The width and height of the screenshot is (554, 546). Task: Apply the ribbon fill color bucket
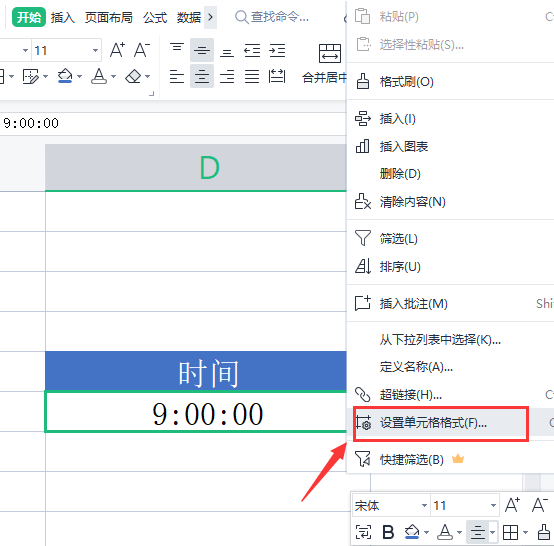coord(65,76)
